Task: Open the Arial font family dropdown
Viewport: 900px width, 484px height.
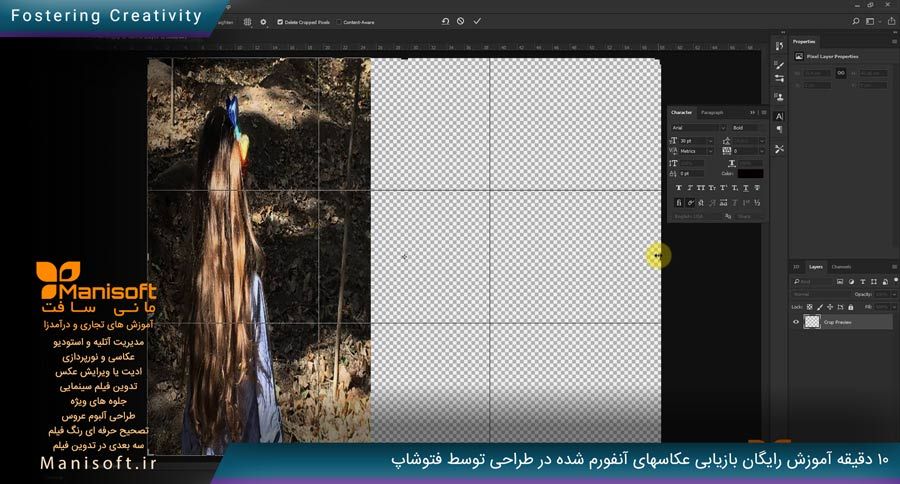Action: click(x=723, y=128)
